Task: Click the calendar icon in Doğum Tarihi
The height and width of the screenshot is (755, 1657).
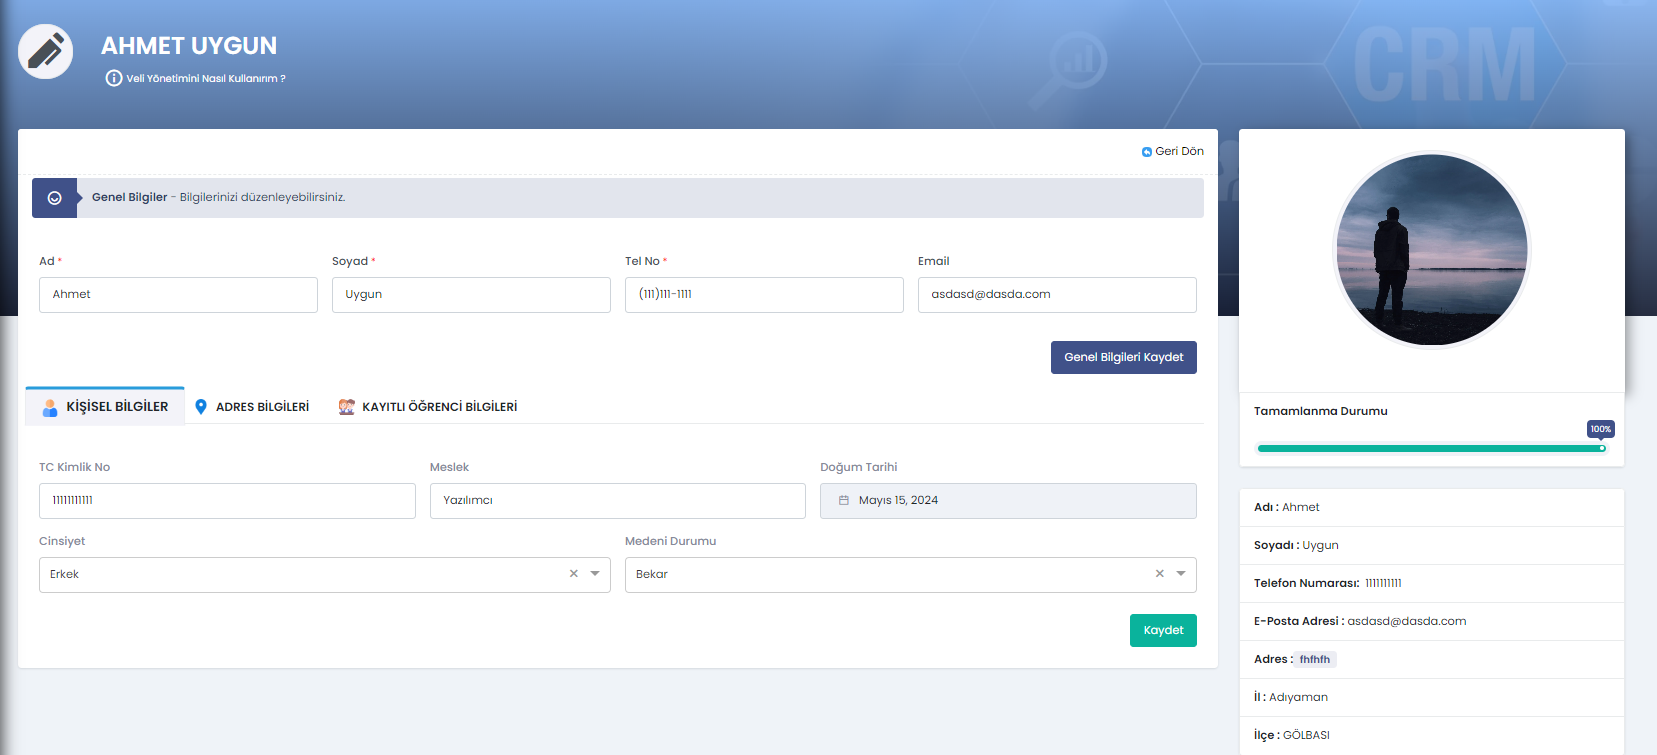Action: [844, 500]
